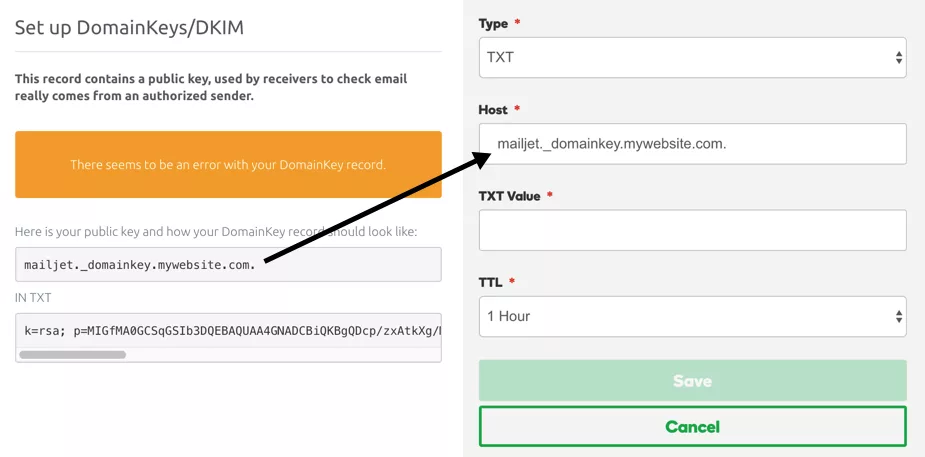Screen dimensions: 925x457
Task: Click the IN TXT label text
Action: click(x=33, y=297)
